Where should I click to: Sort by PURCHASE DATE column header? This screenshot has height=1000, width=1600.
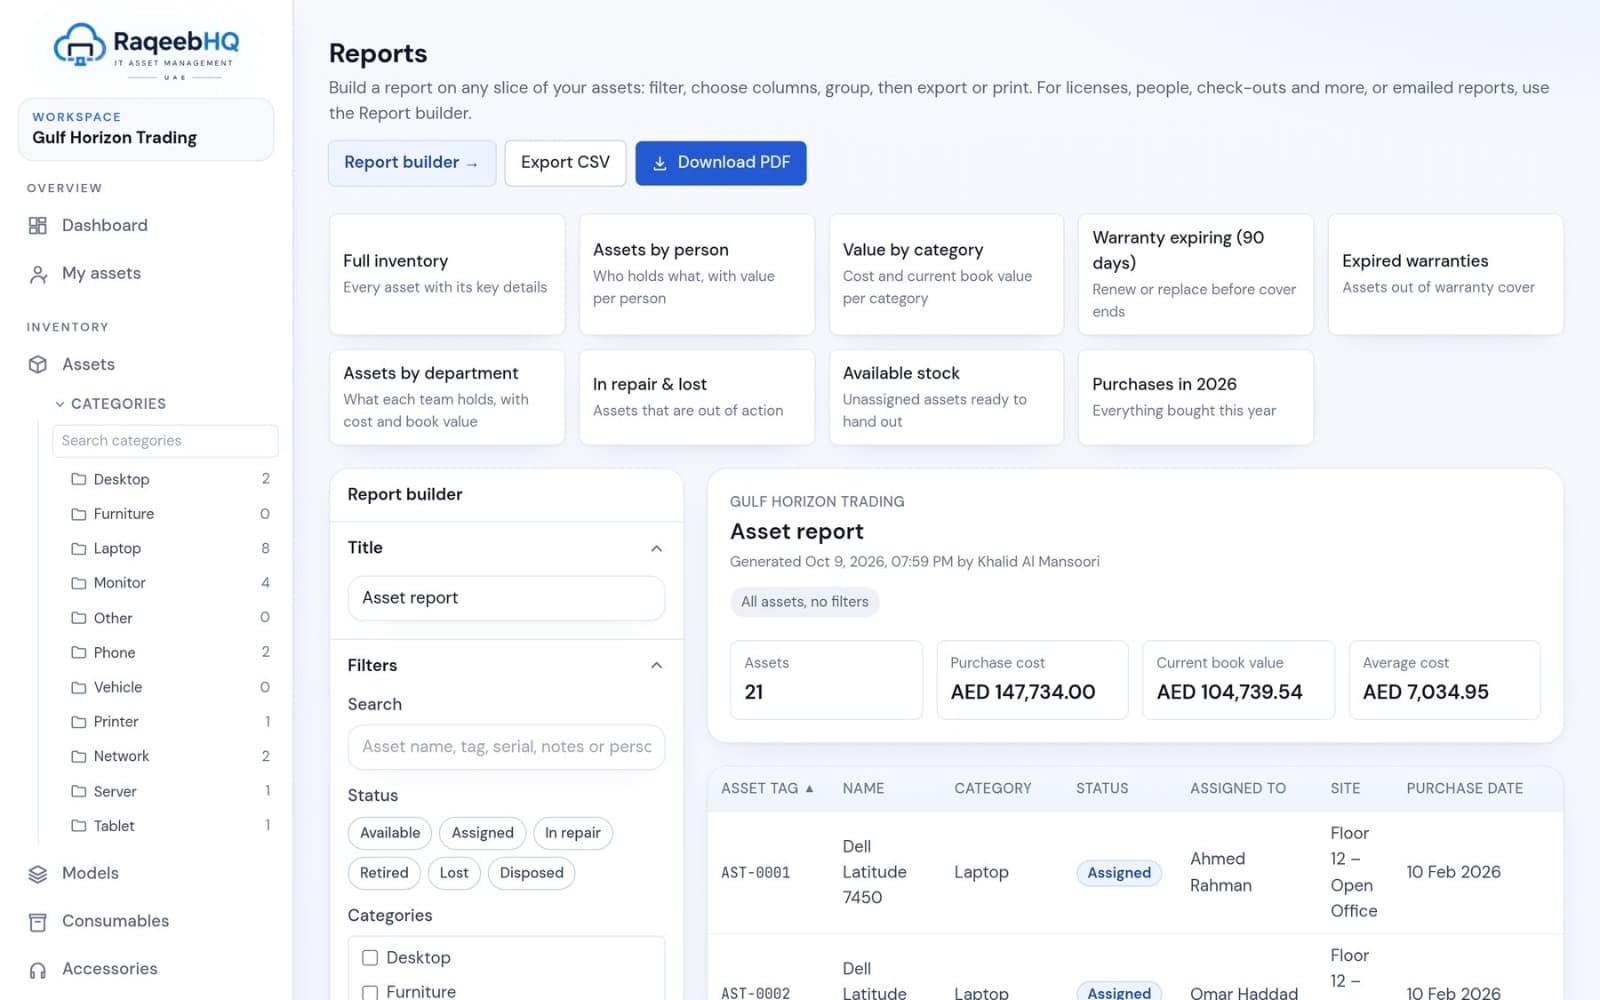pos(1465,789)
